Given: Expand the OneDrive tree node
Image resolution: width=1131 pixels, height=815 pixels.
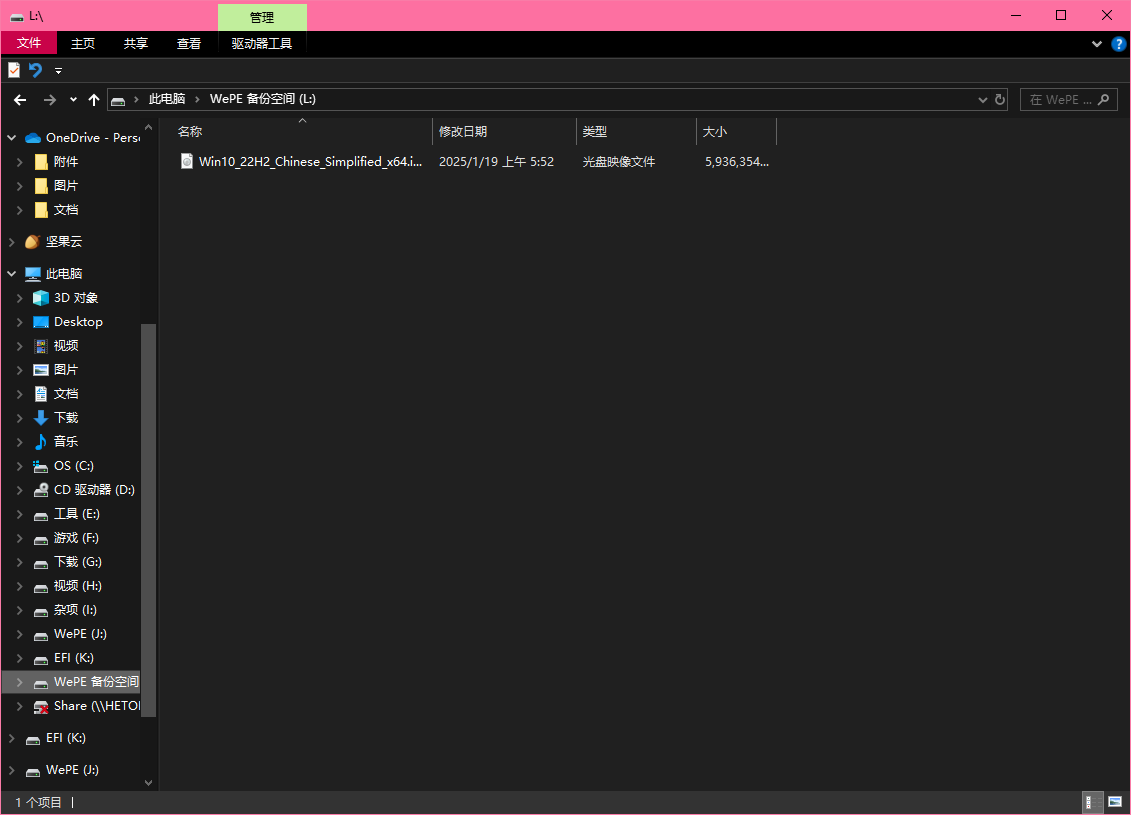Looking at the screenshot, I should point(12,138).
